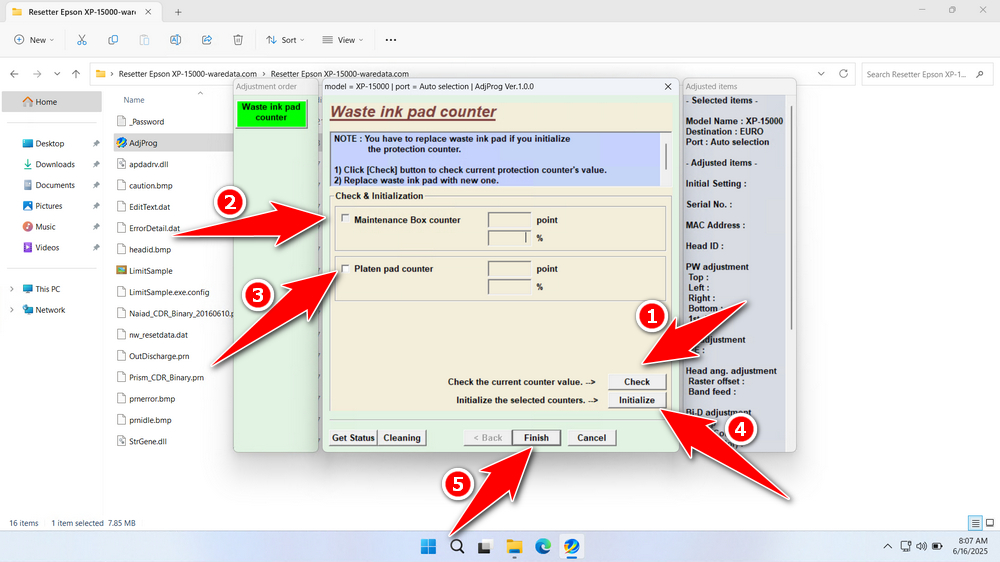Open Task View on taskbar
1000x562 pixels.
click(x=485, y=547)
